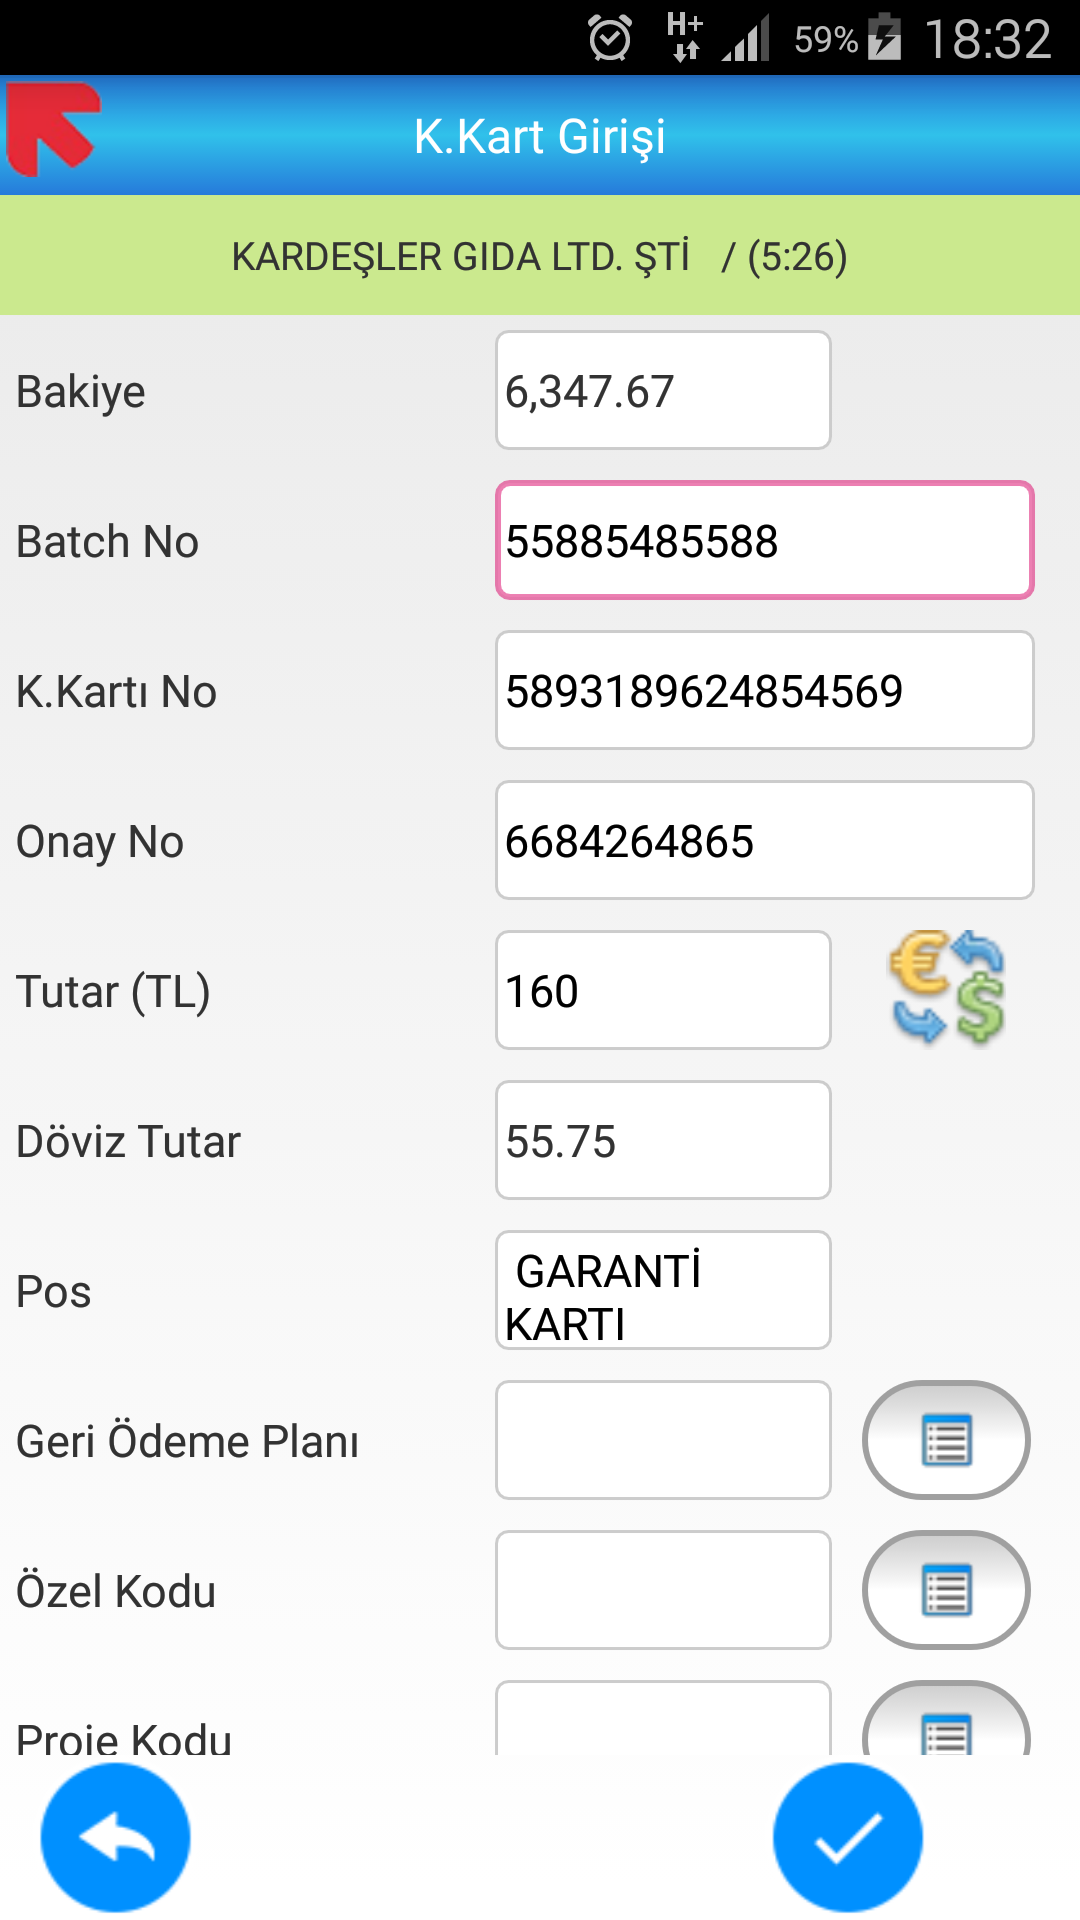Tap the Bakiye field showing 6,347.67
This screenshot has width=1080, height=1920.
coord(663,390)
